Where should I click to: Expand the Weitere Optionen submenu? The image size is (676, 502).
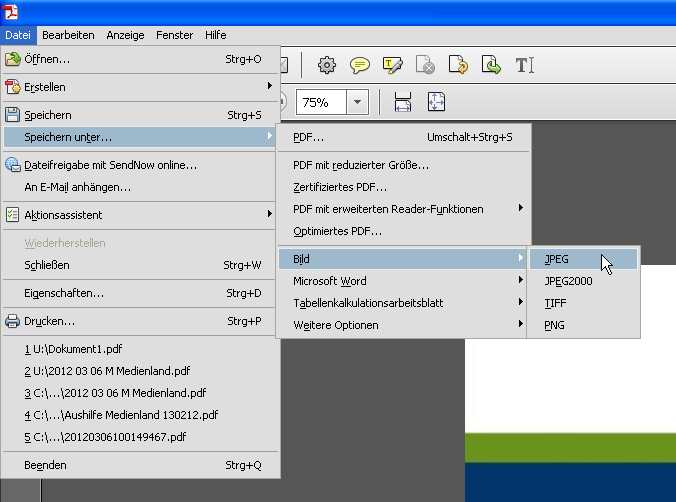click(402, 324)
